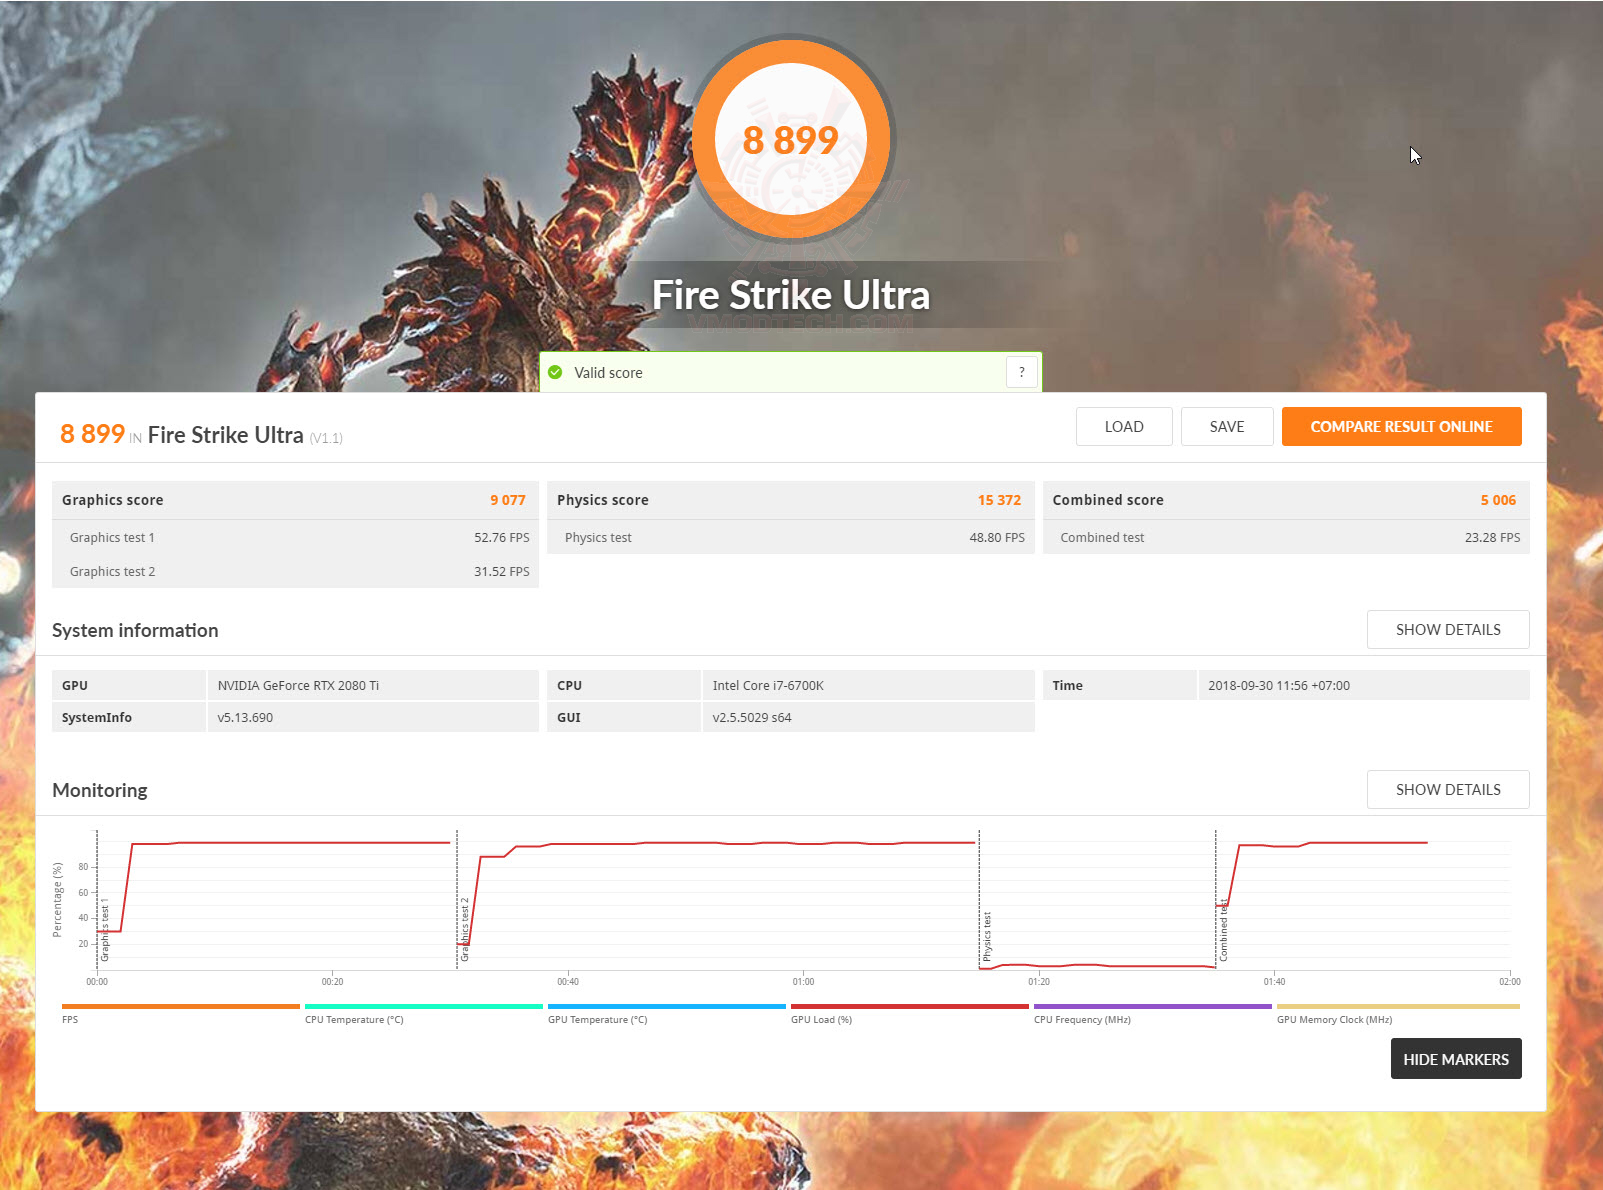Click the System information heading
Image resolution: width=1603 pixels, height=1190 pixels.
(135, 630)
